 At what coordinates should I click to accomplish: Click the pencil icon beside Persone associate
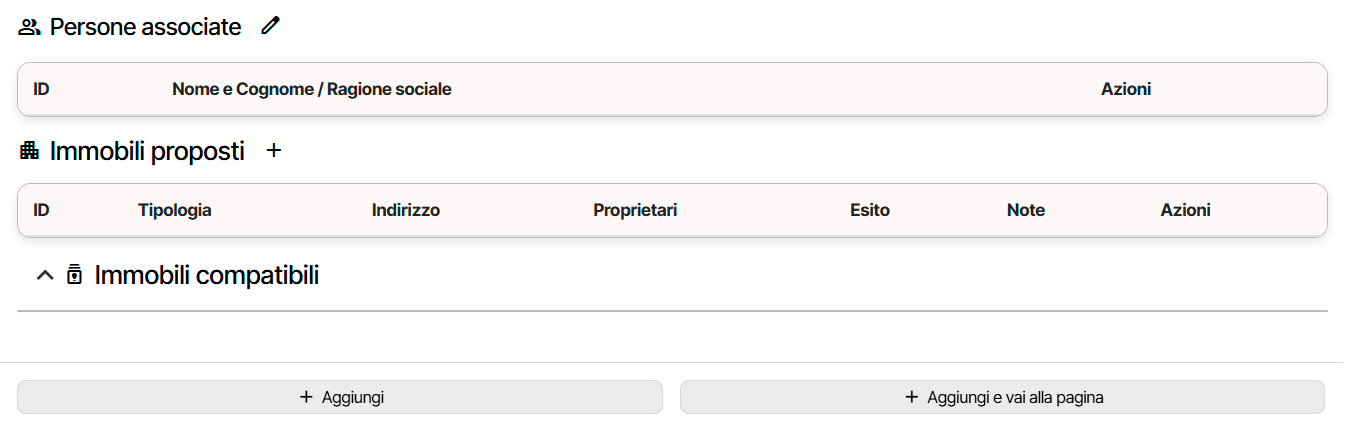coord(270,27)
